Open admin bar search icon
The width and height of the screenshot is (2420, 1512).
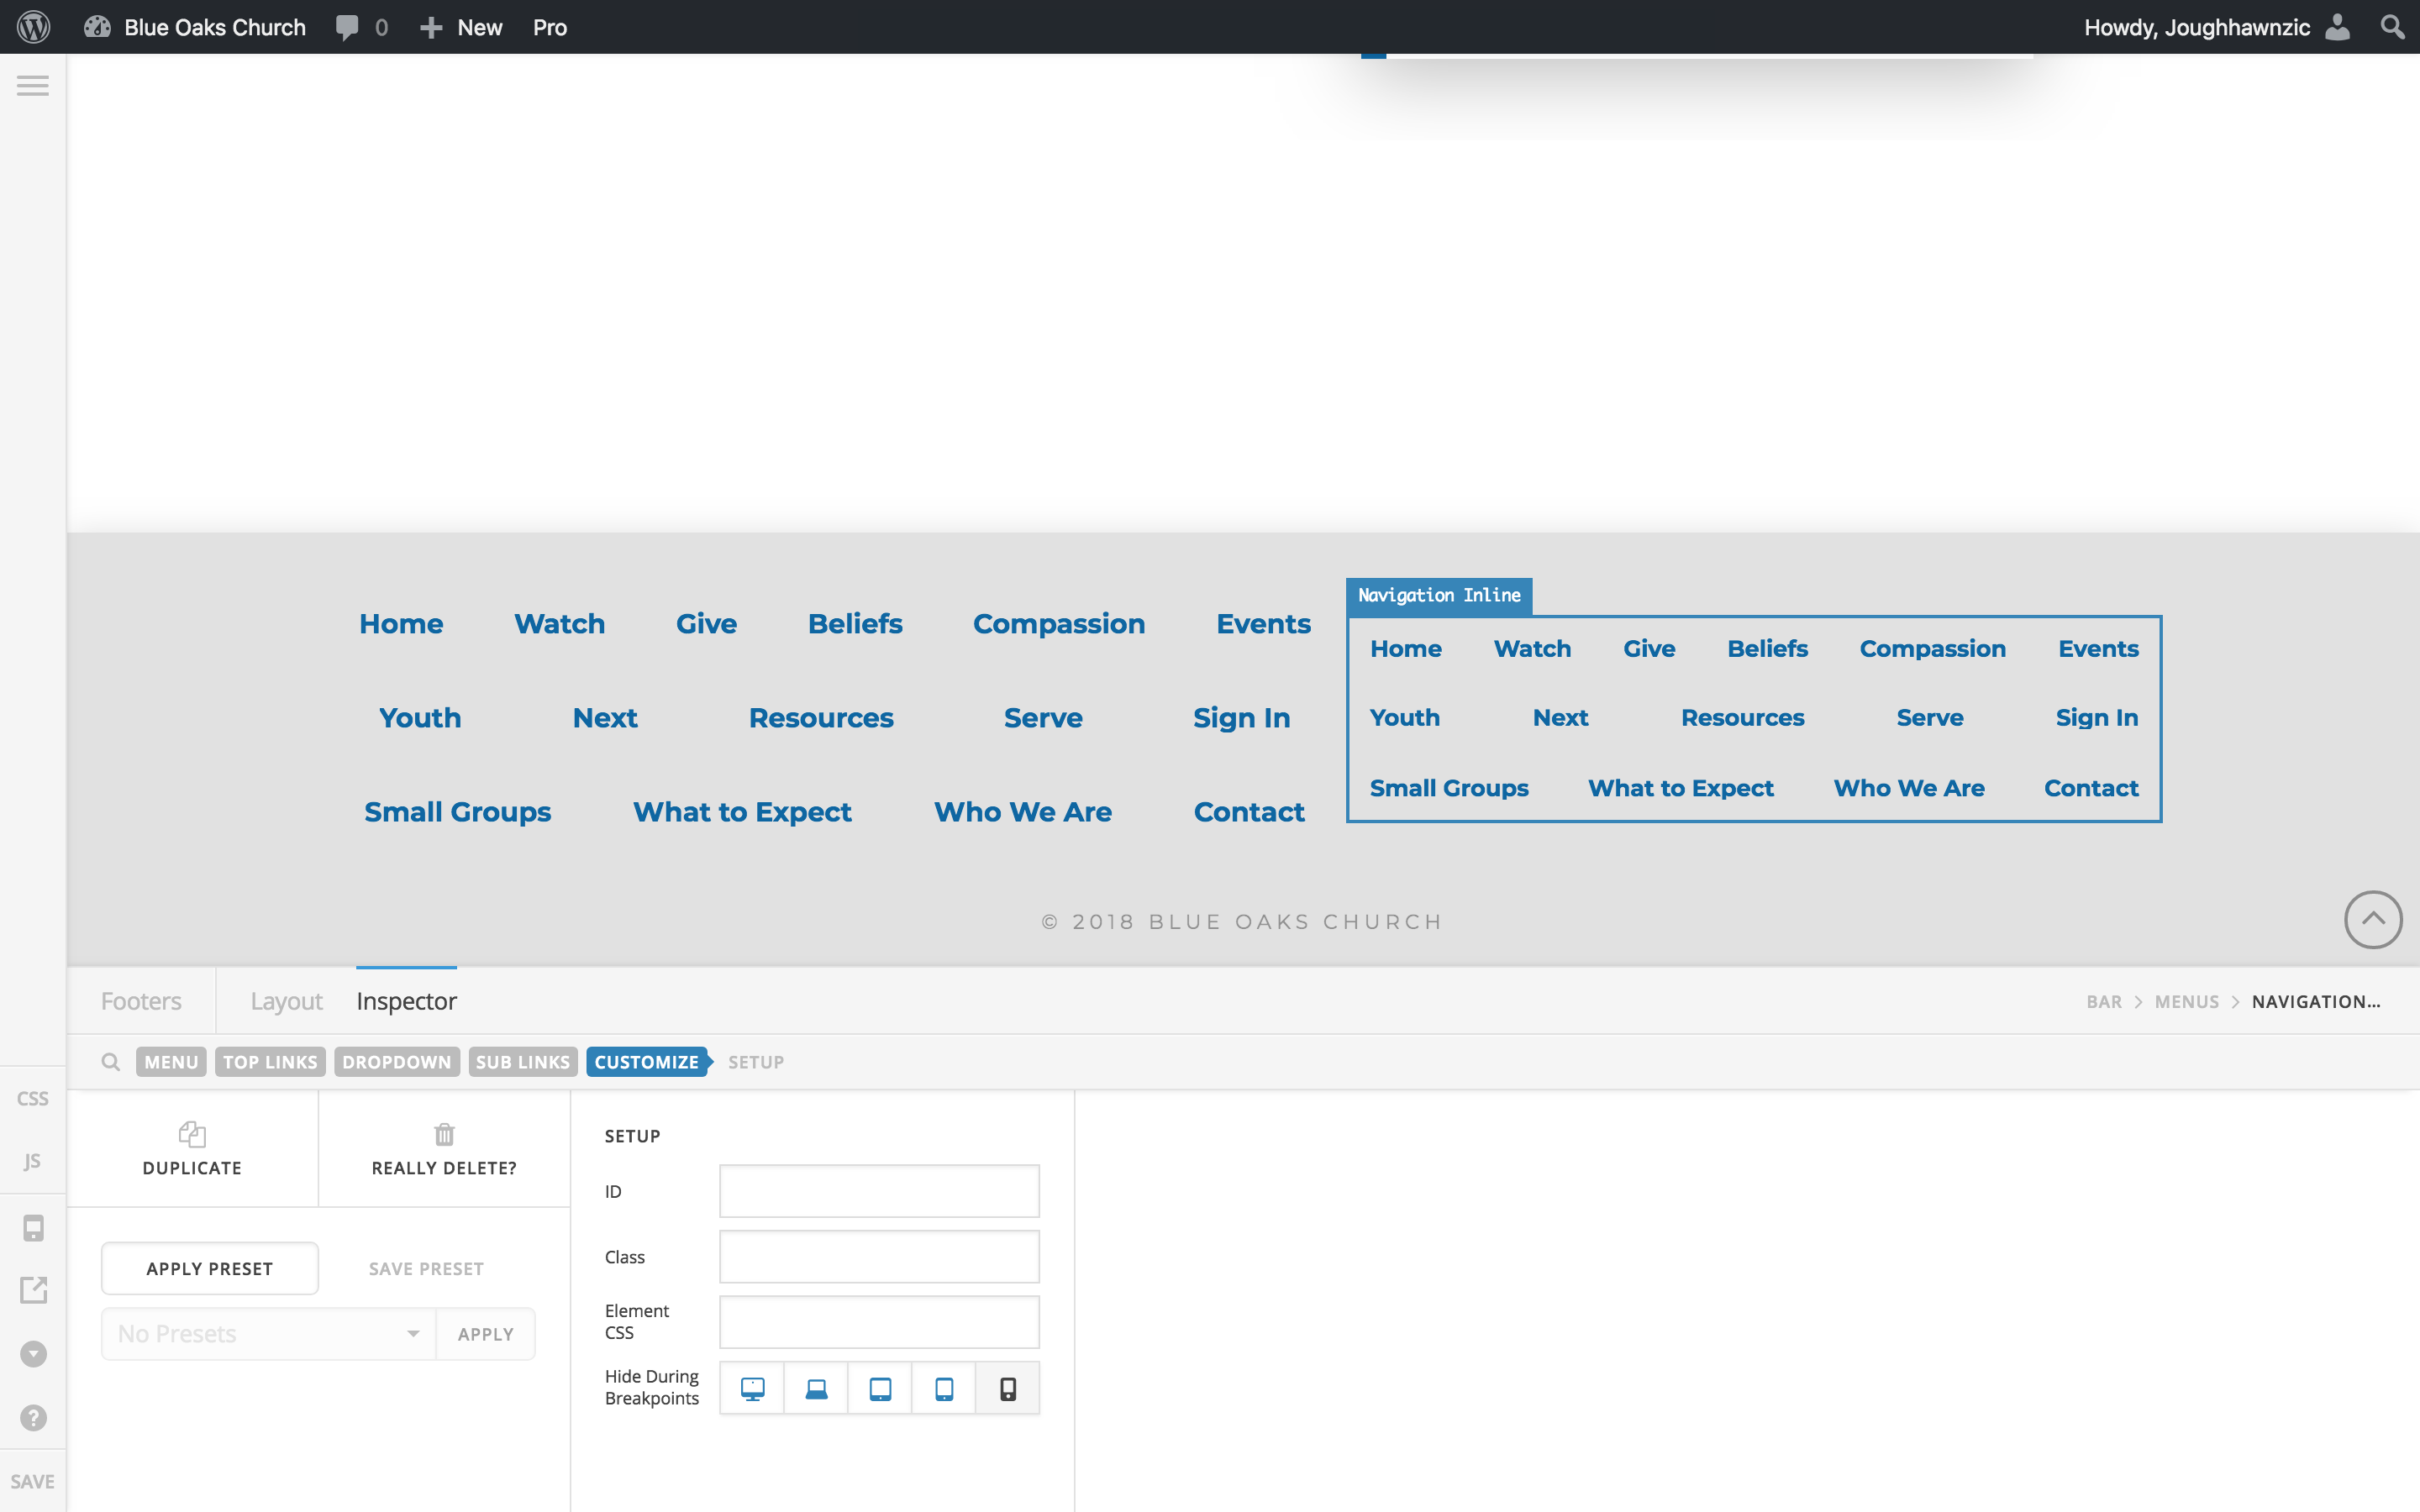(2391, 27)
